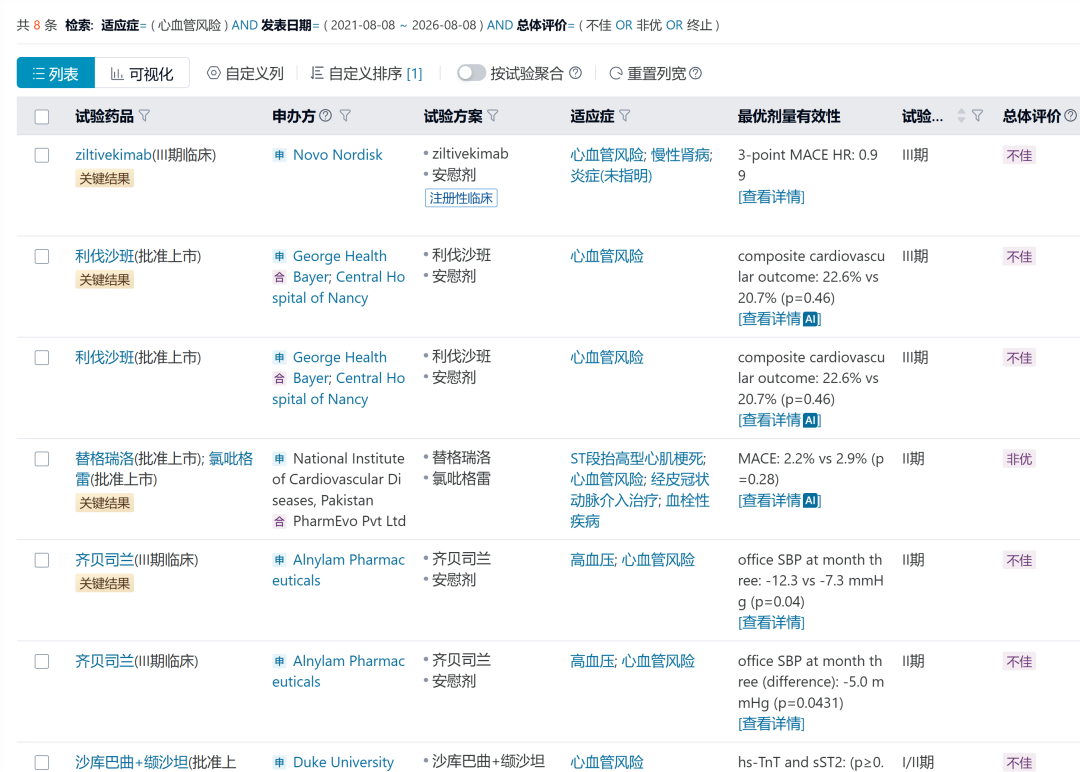The width and height of the screenshot is (1080, 772).
Task: Click Duke University company icon
Action: coord(279,762)
